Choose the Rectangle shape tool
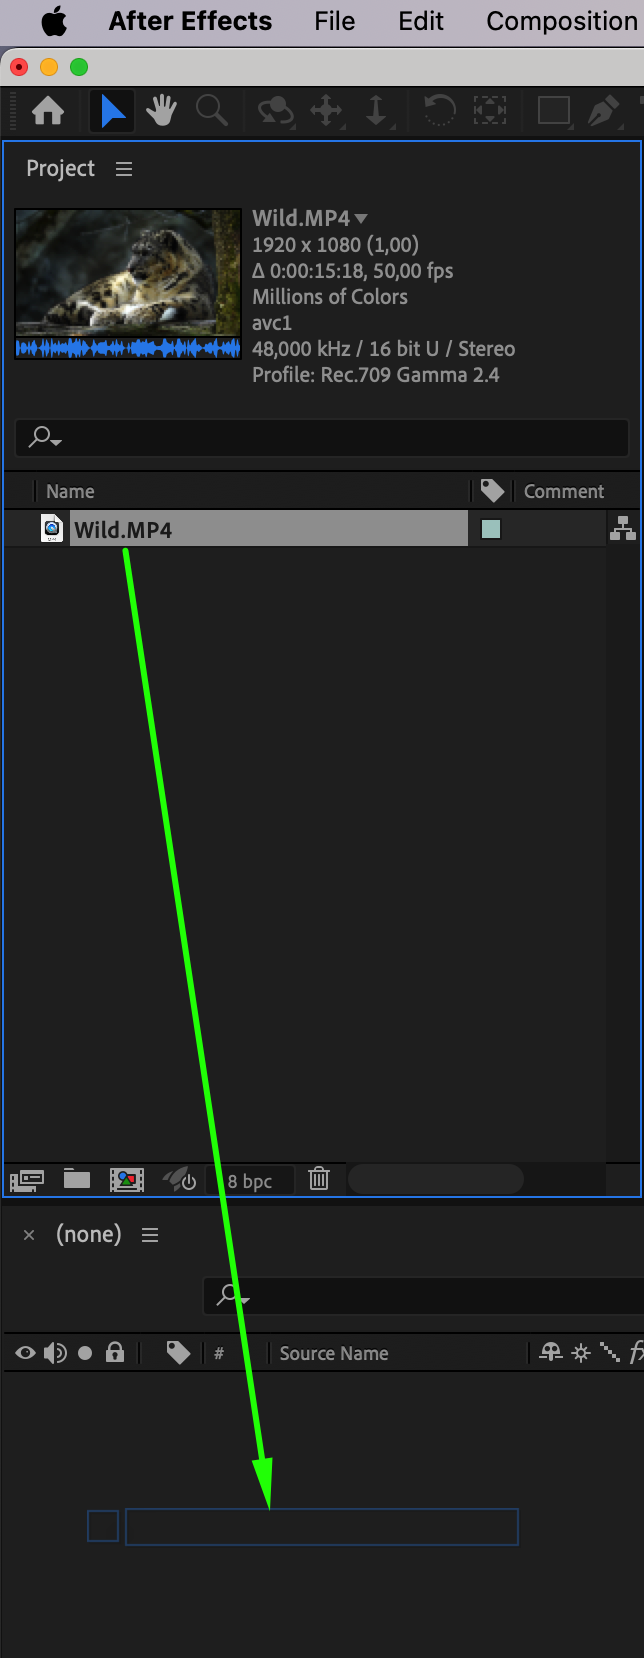Image resolution: width=644 pixels, height=1658 pixels. coord(554,110)
